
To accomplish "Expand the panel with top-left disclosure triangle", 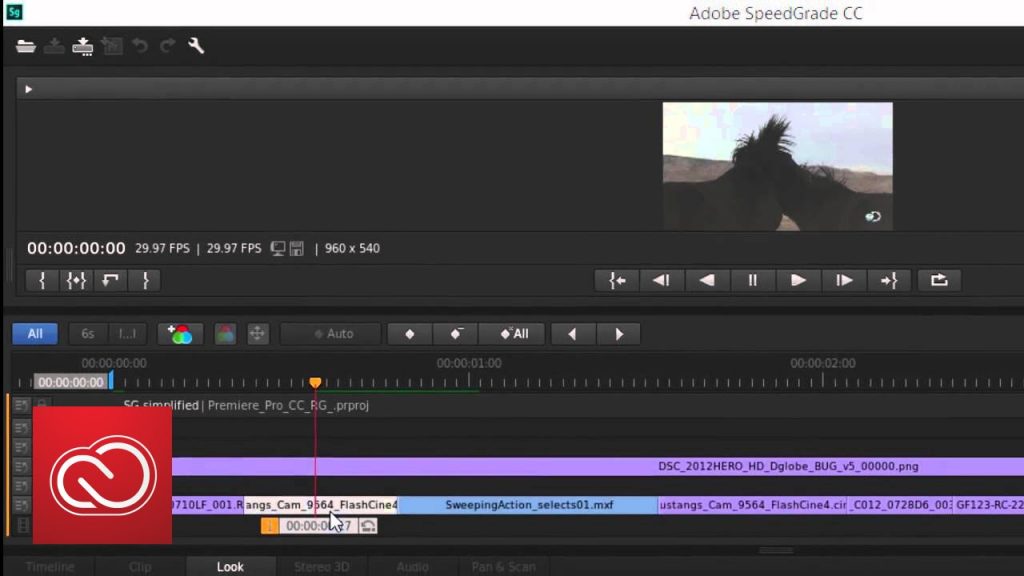I will 28,89.
